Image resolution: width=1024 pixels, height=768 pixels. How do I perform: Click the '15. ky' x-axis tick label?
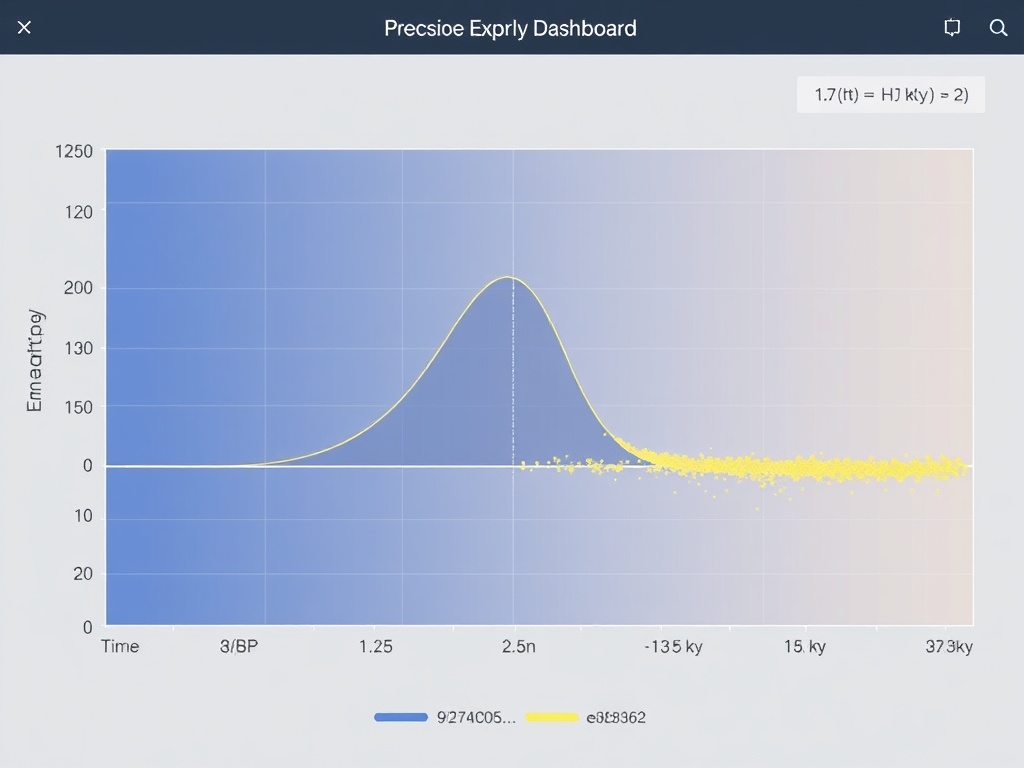click(804, 646)
